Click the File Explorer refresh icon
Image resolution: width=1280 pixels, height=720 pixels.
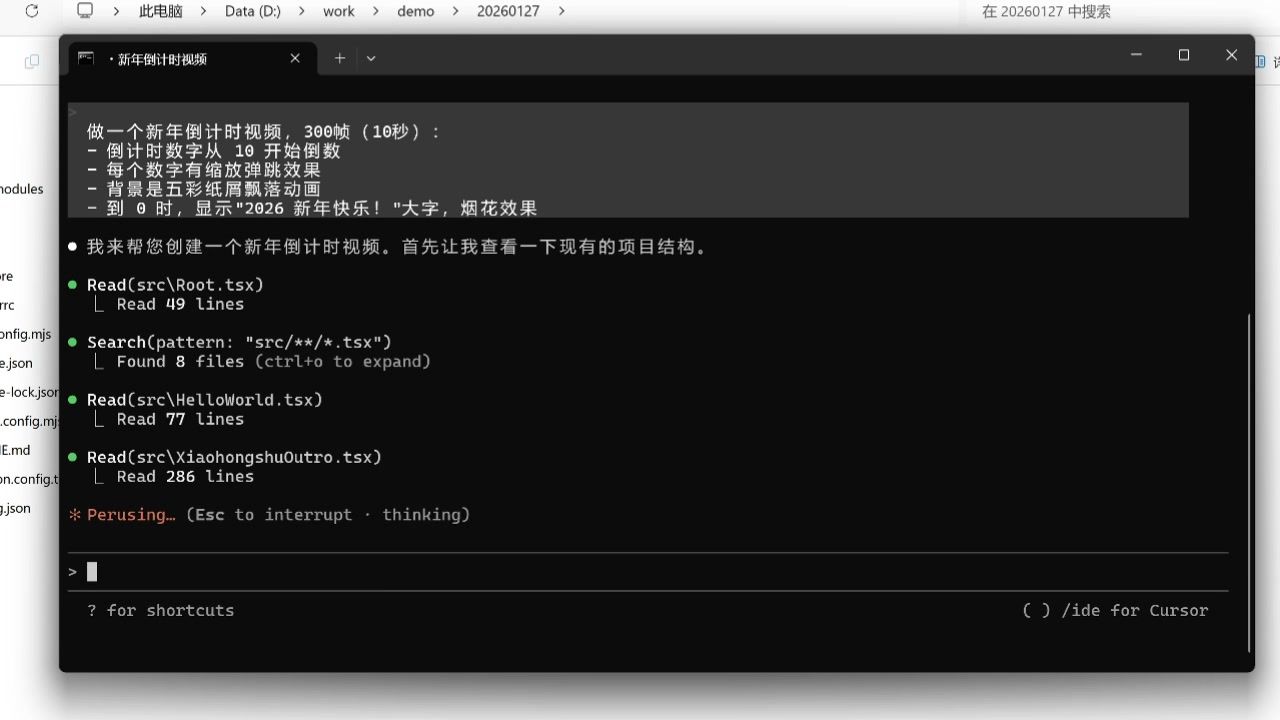32,11
